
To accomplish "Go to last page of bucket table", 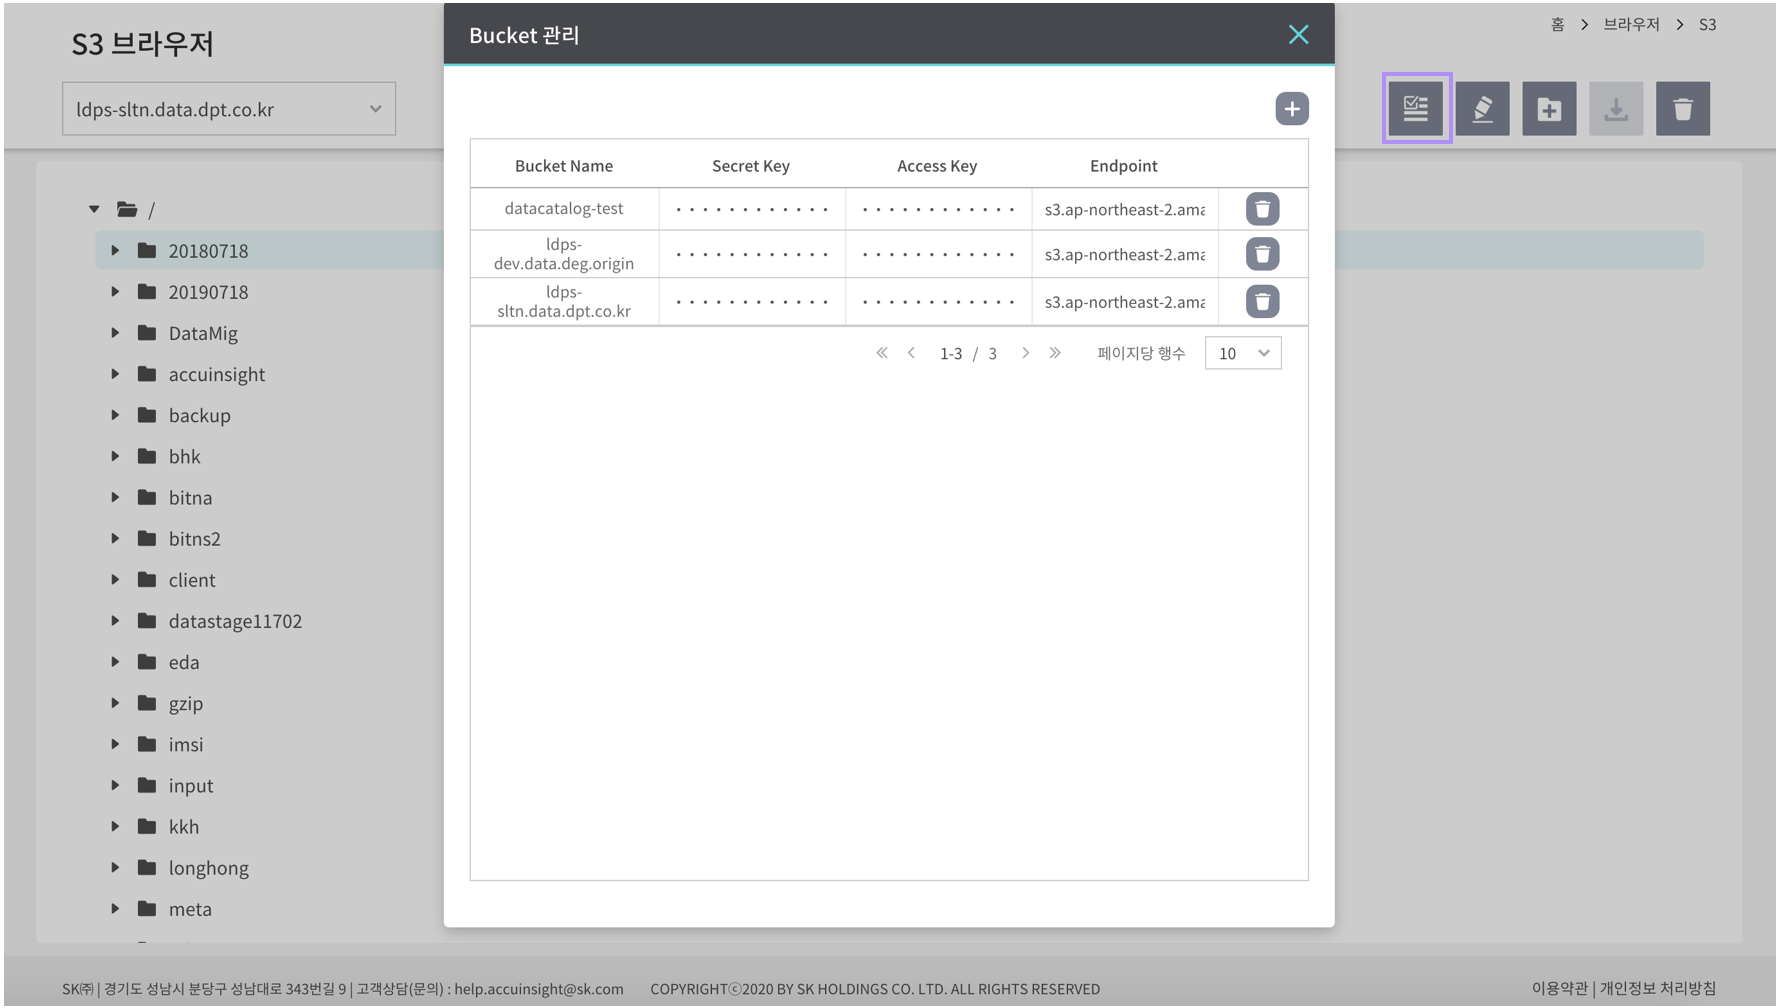I will pyautogui.click(x=1055, y=353).
